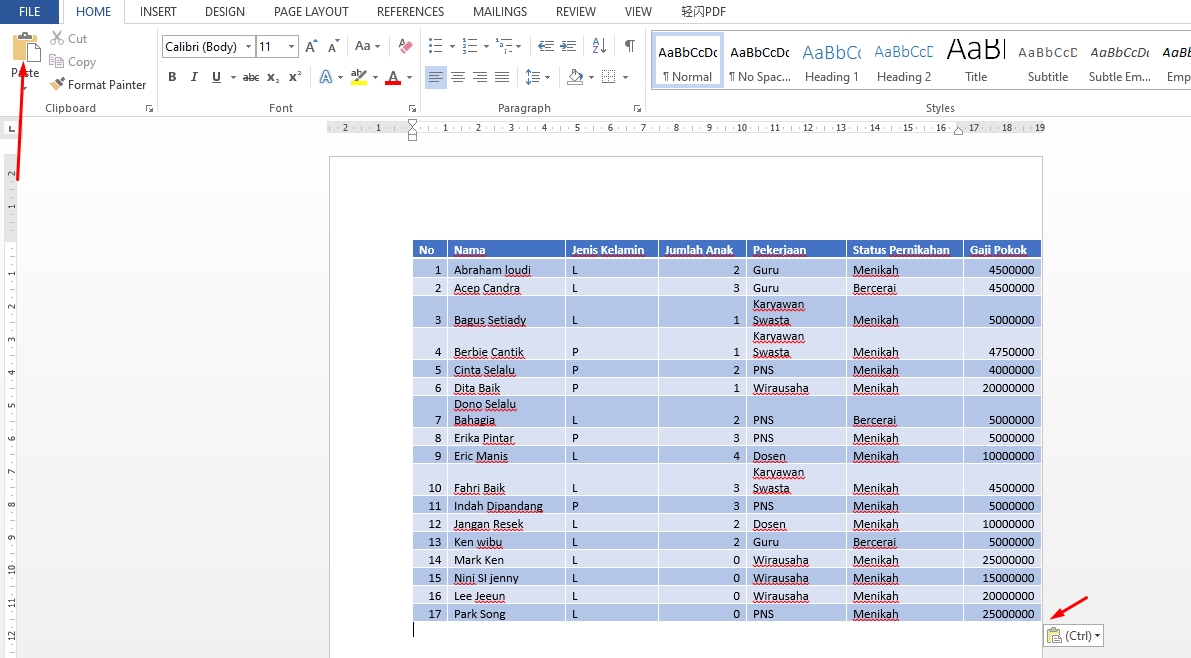Click the Paste clipboard icon

coord(26,47)
